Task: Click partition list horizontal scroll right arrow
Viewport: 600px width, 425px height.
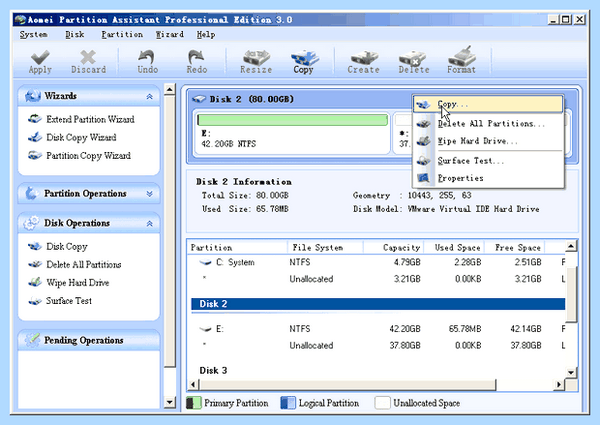Action: pyautogui.click(x=559, y=384)
